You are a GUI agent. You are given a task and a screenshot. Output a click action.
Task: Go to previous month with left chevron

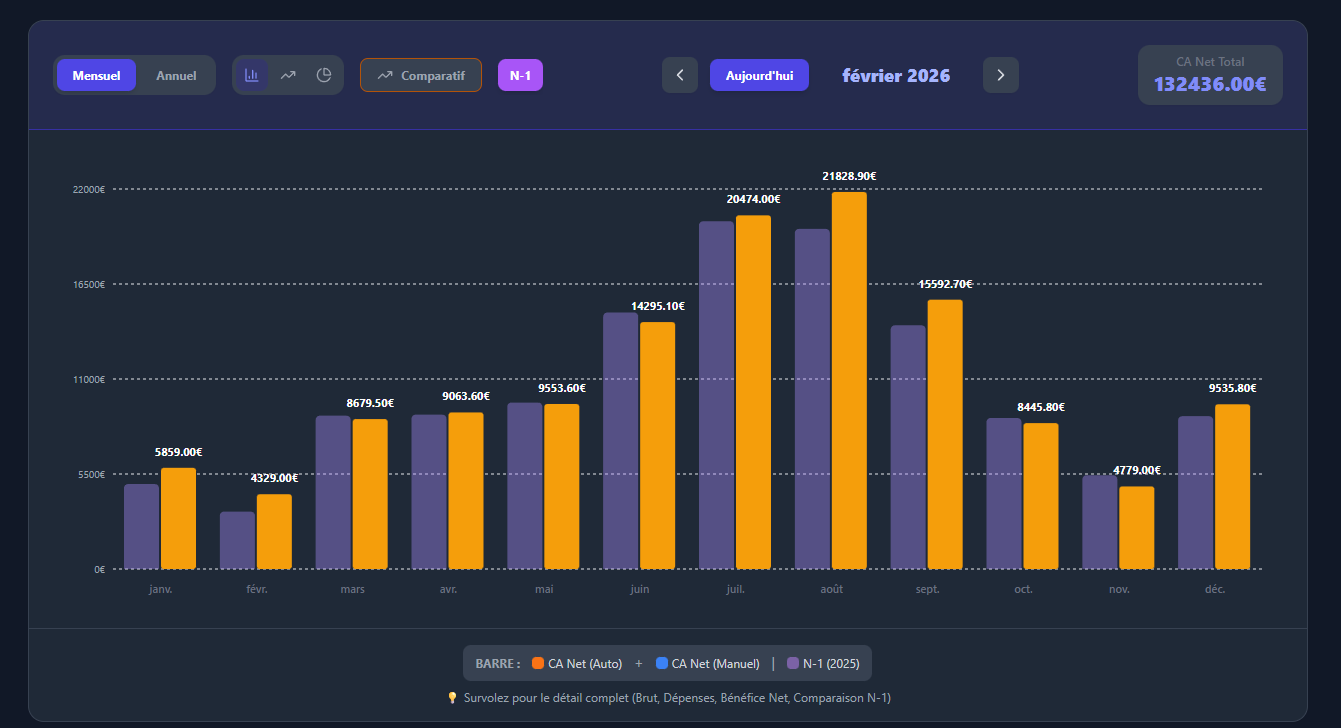(680, 75)
